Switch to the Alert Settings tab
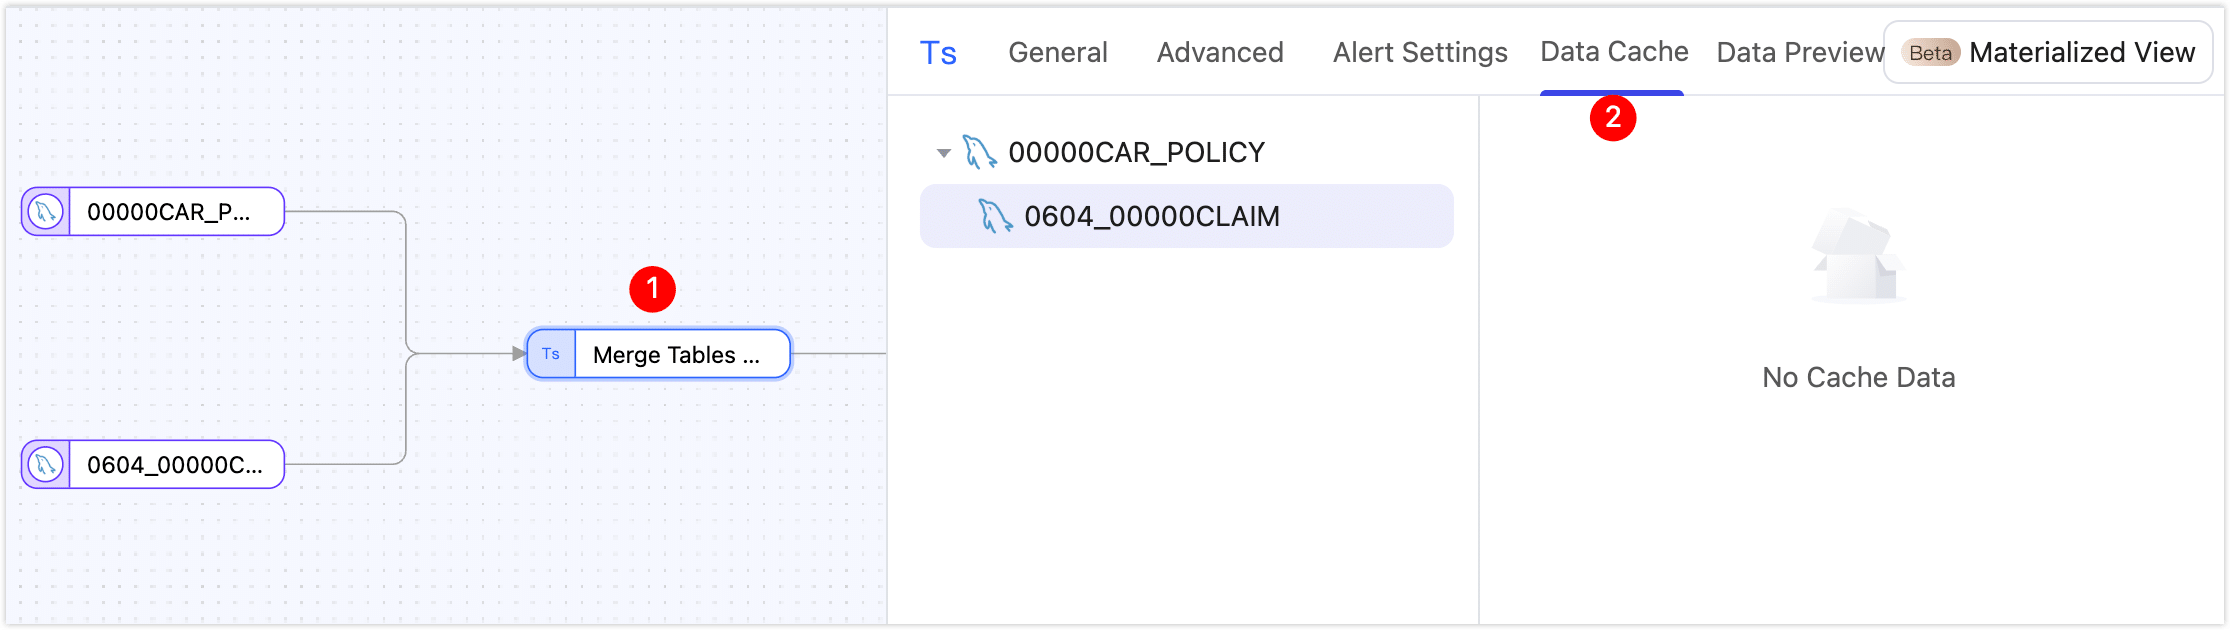This screenshot has width=2230, height=630. pyautogui.click(x=1420, y=52)
